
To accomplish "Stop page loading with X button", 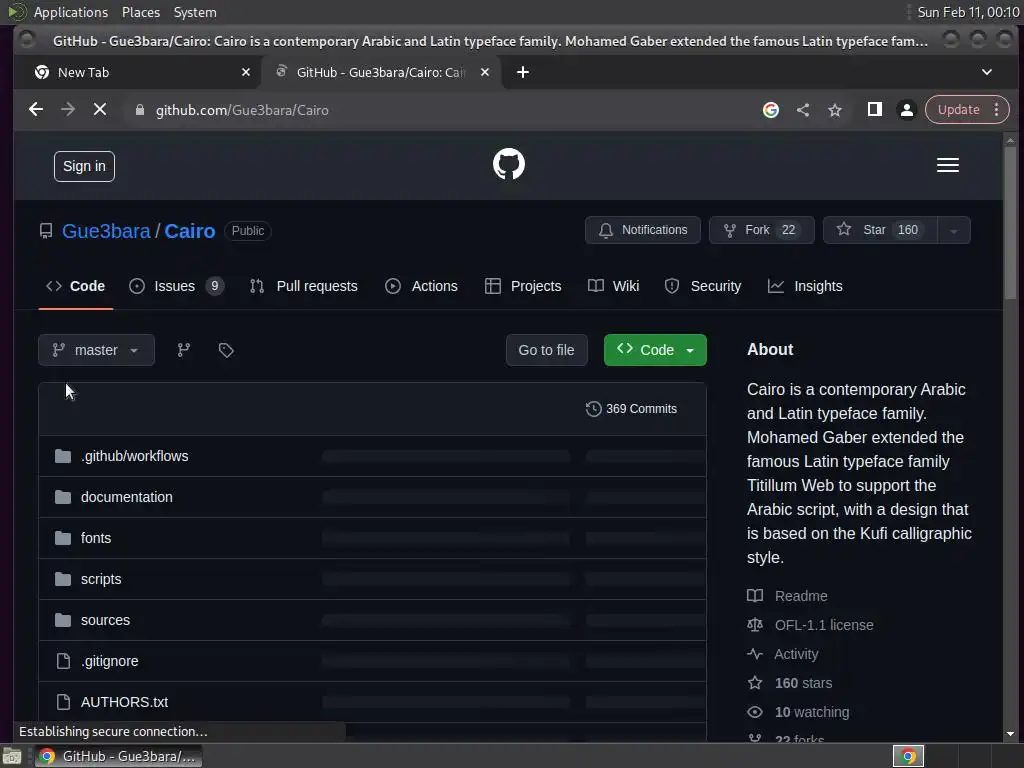I will click(100, 109).
